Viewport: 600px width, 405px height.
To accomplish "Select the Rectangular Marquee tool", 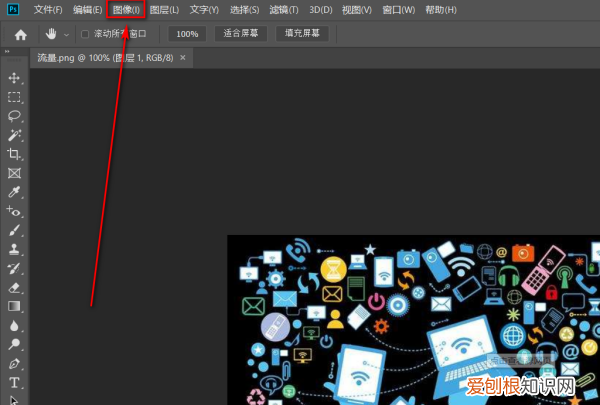I will pos(14,97).
